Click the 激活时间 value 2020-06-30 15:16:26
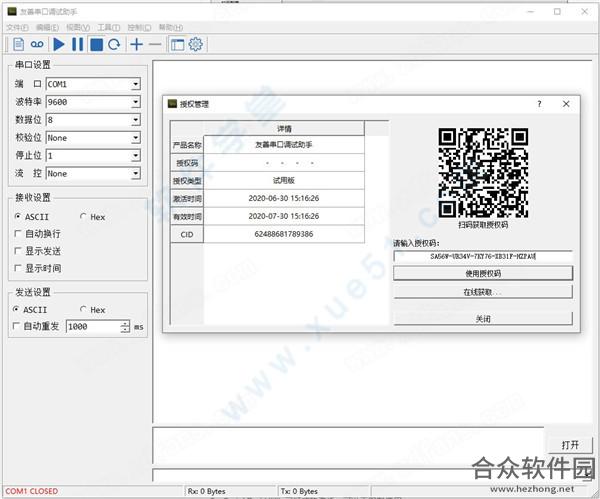 click(284, 198)
